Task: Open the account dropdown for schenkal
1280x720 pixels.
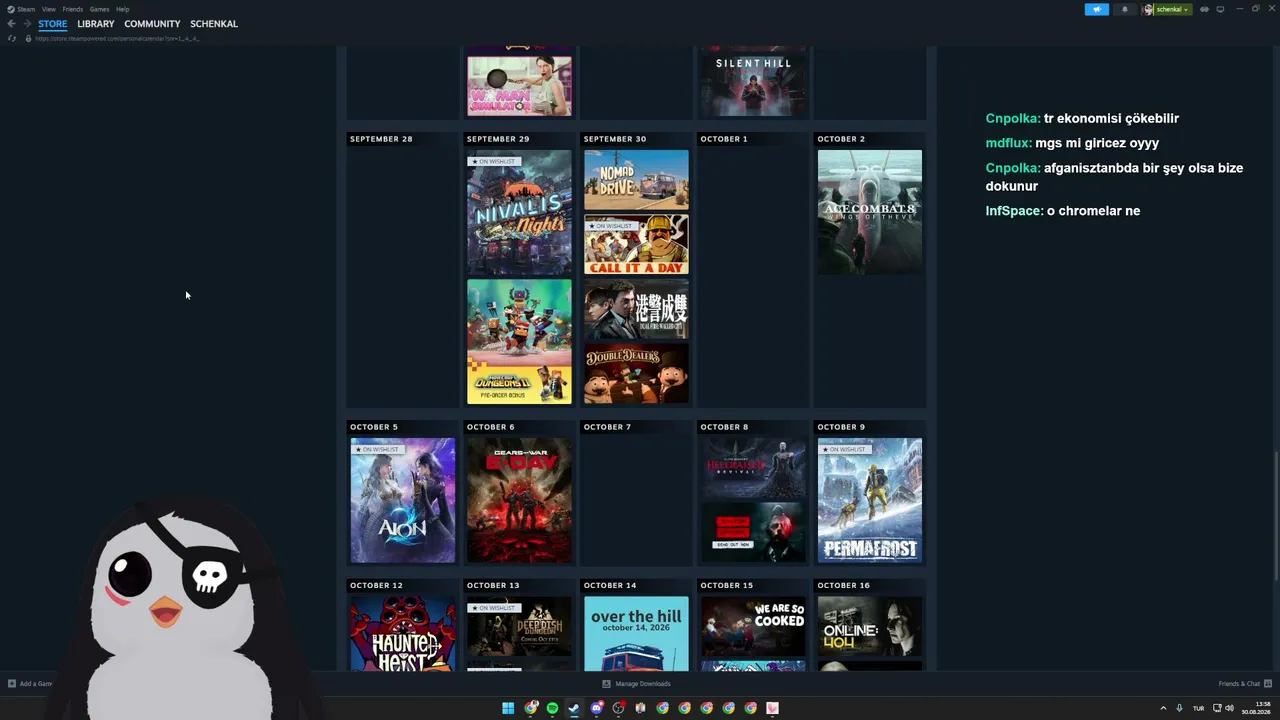Action: pyautogui.click(x=1172, y=9)
